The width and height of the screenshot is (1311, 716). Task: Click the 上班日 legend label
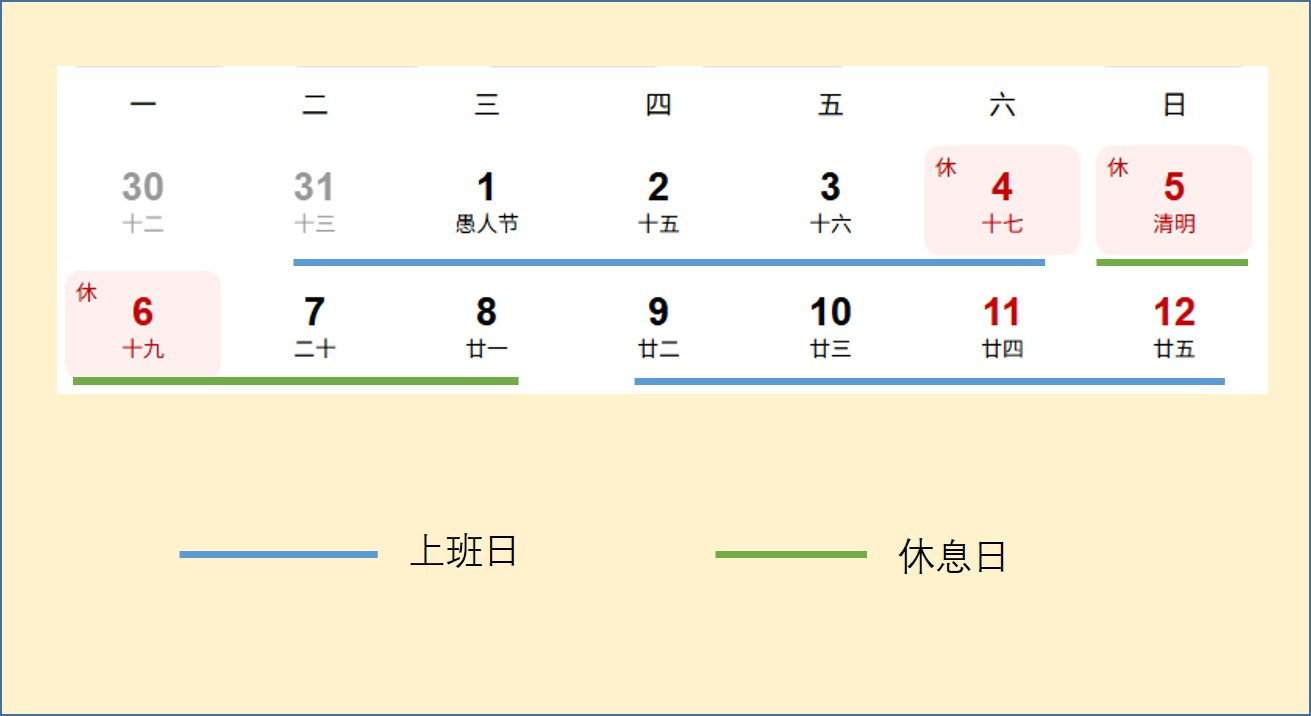coord(463,552)
